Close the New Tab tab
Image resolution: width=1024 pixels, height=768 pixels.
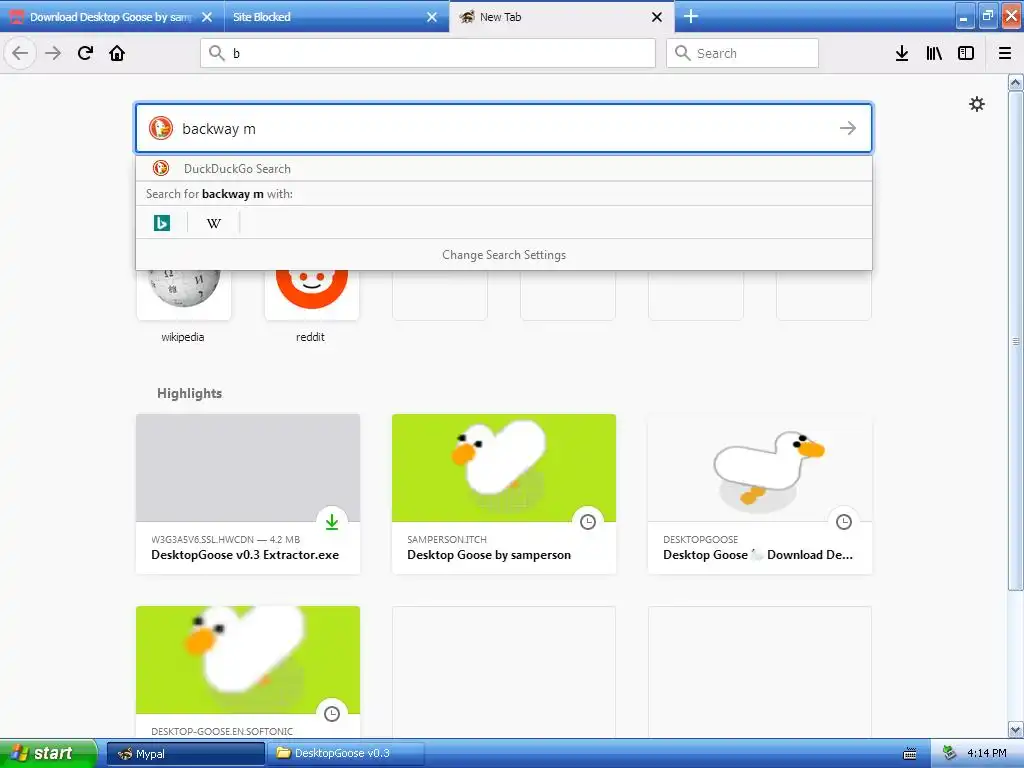[x=657, y=17]
